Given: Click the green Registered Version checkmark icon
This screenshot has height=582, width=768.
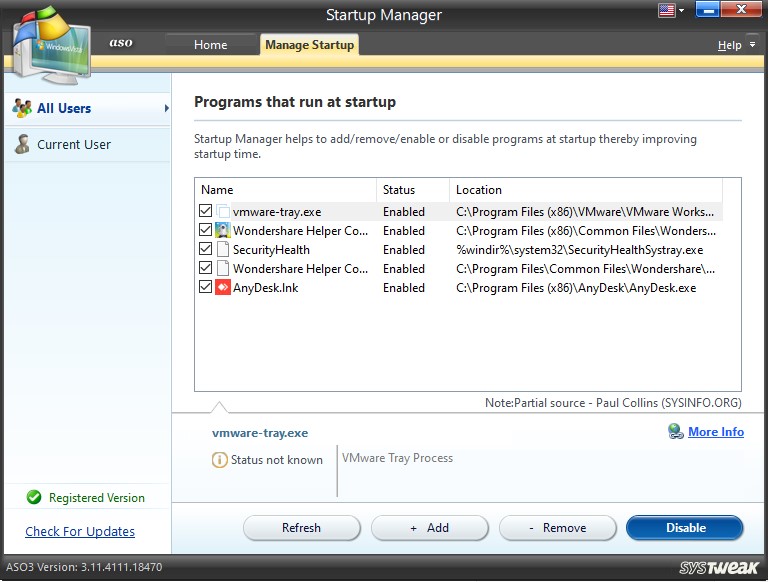Looking at the screenshot, I should 34,498.
